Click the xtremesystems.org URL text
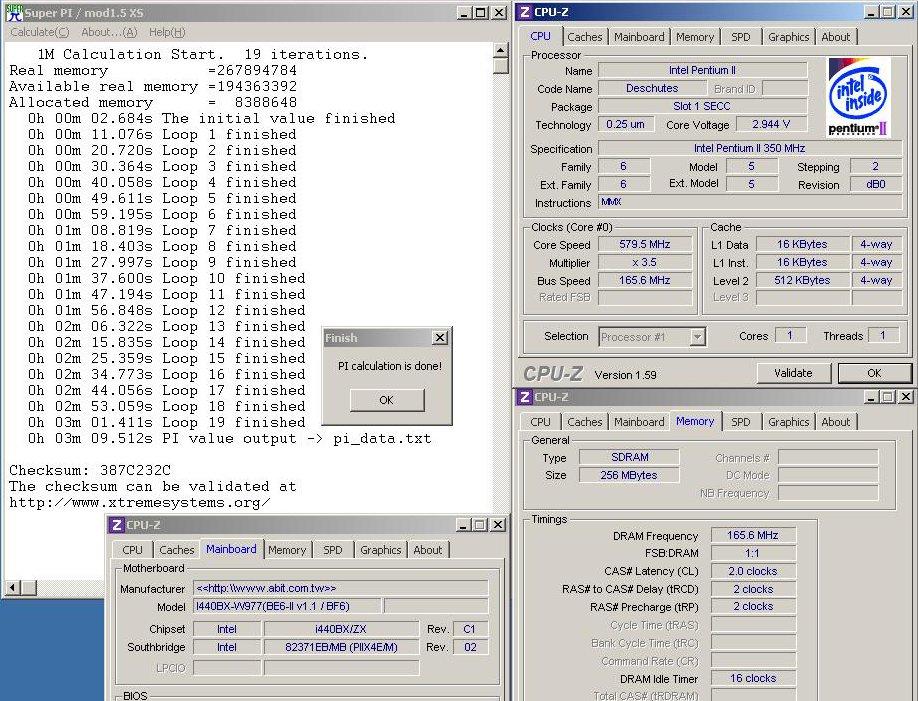Viewport: 918px width, 701px height. click(x=139, y=502)
